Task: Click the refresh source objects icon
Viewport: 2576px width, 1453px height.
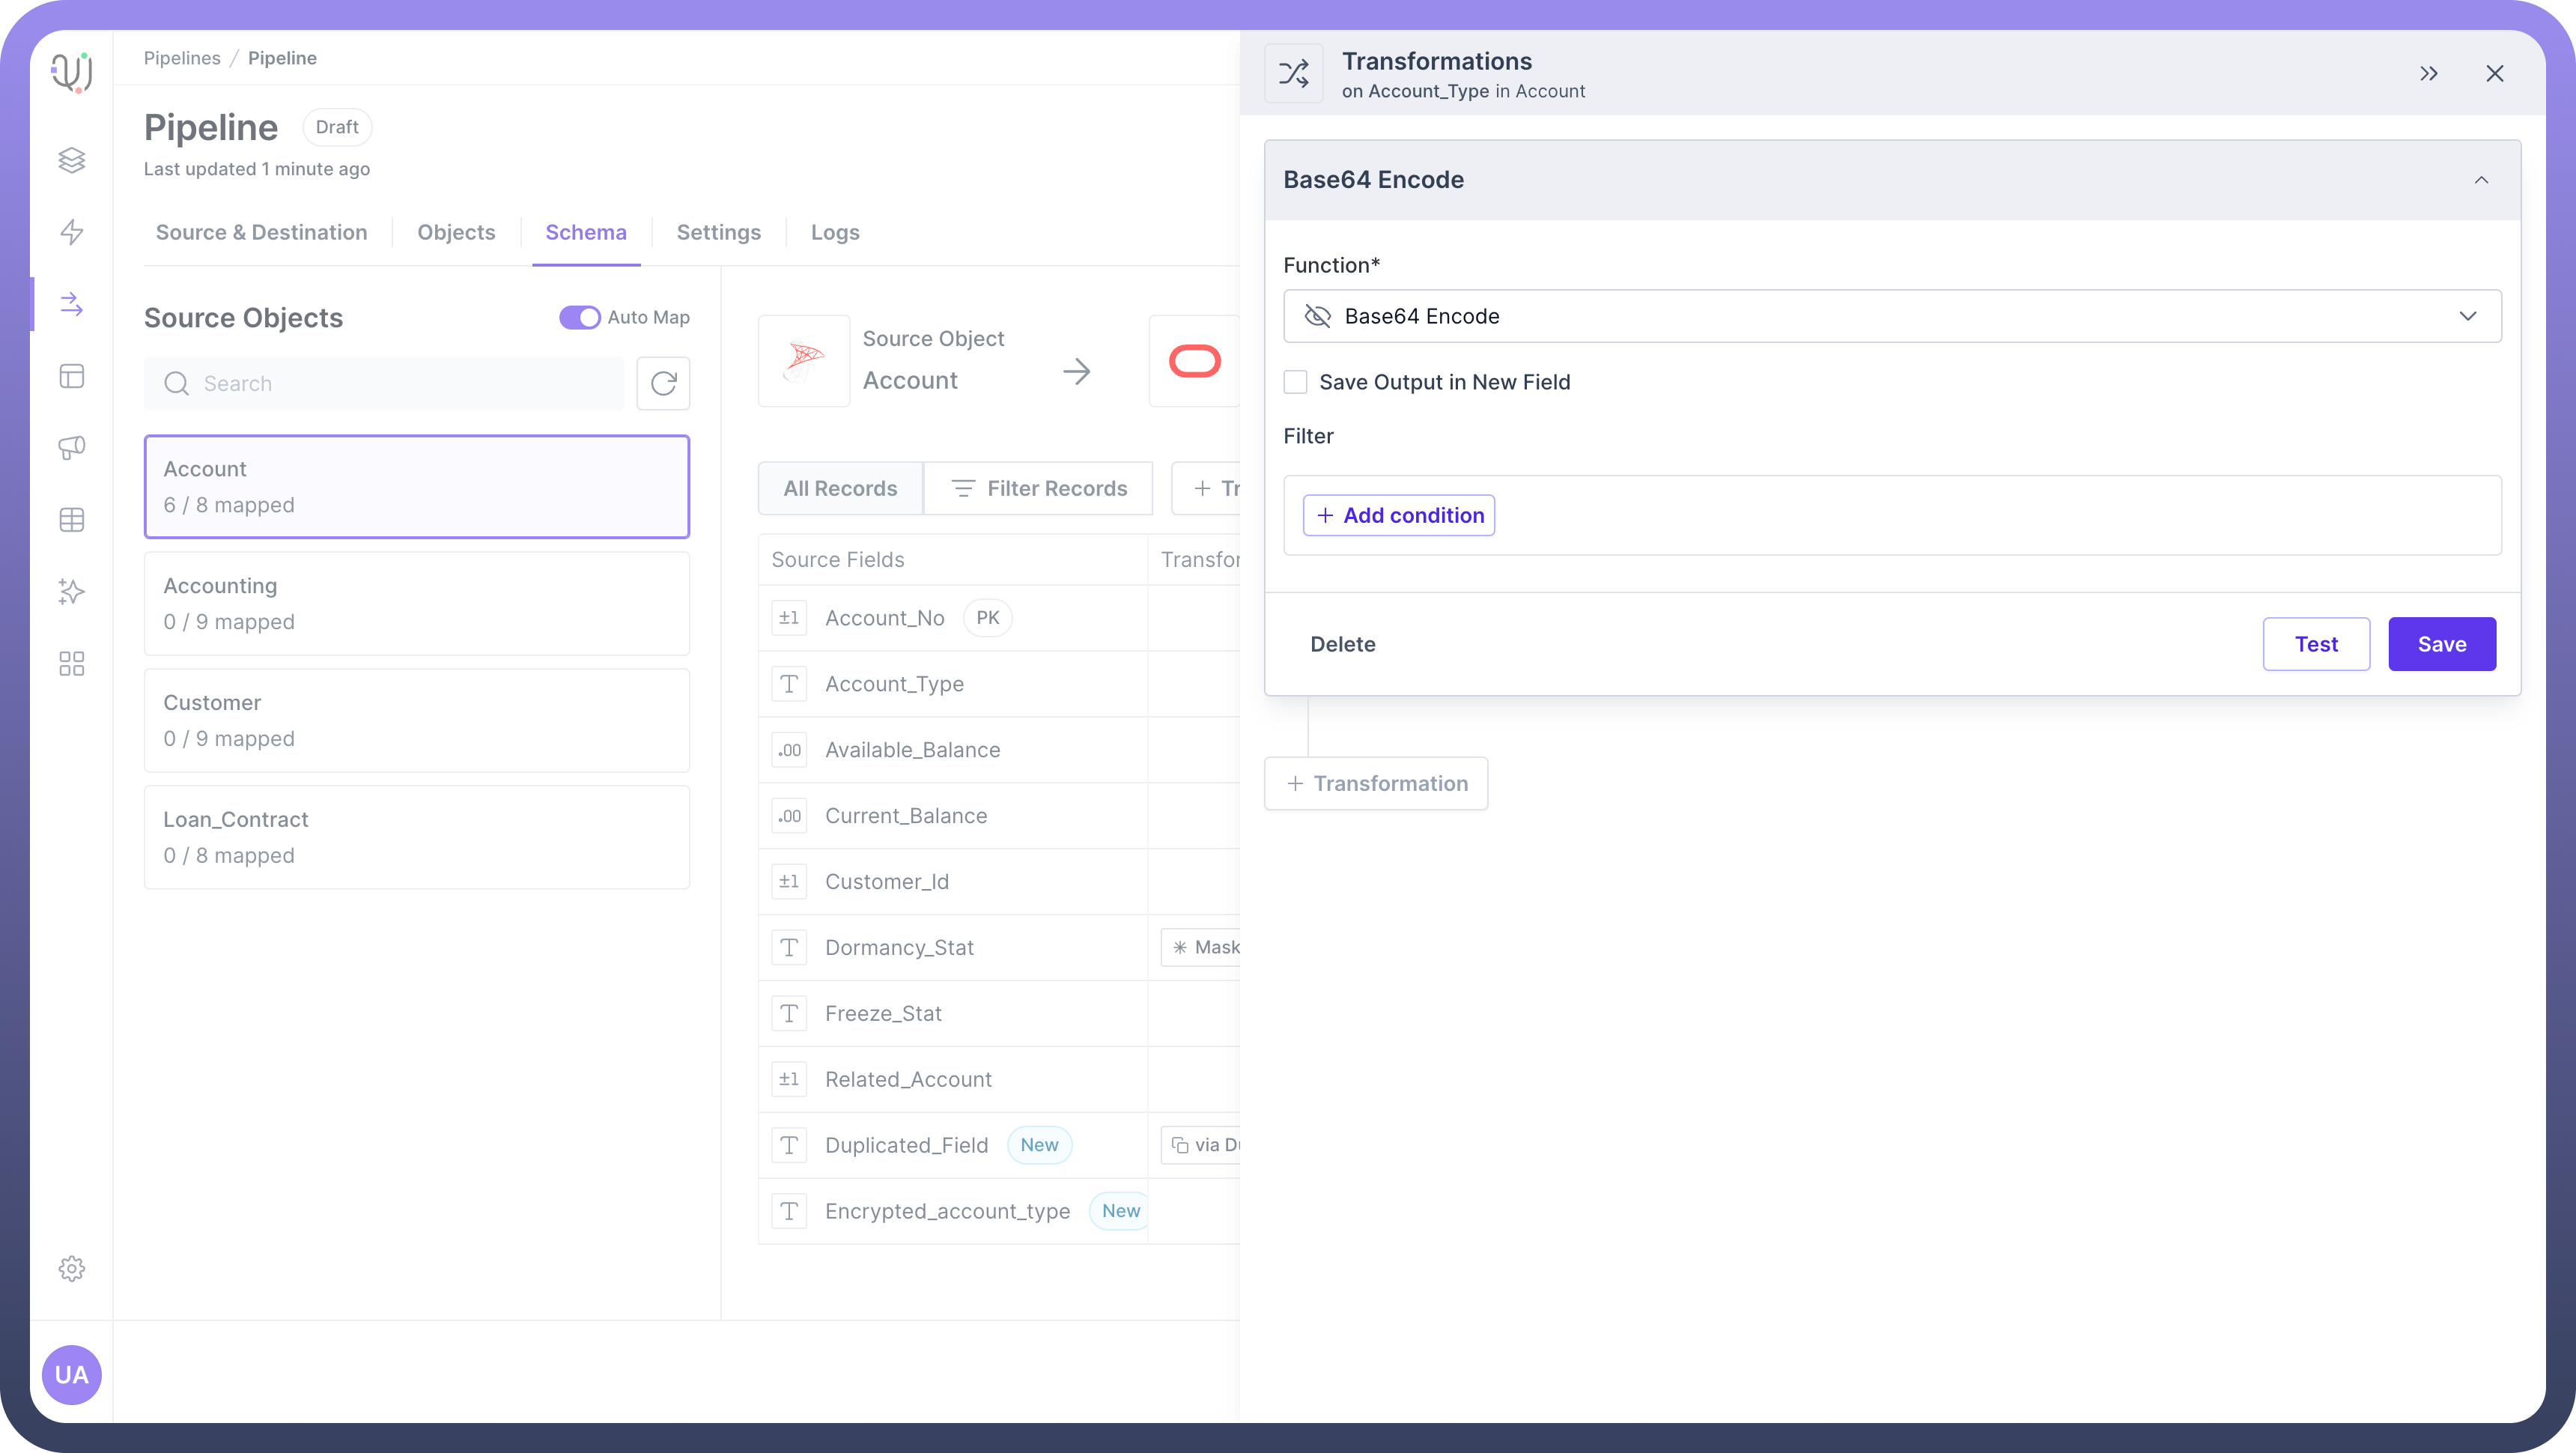Action: pos(663,383)
